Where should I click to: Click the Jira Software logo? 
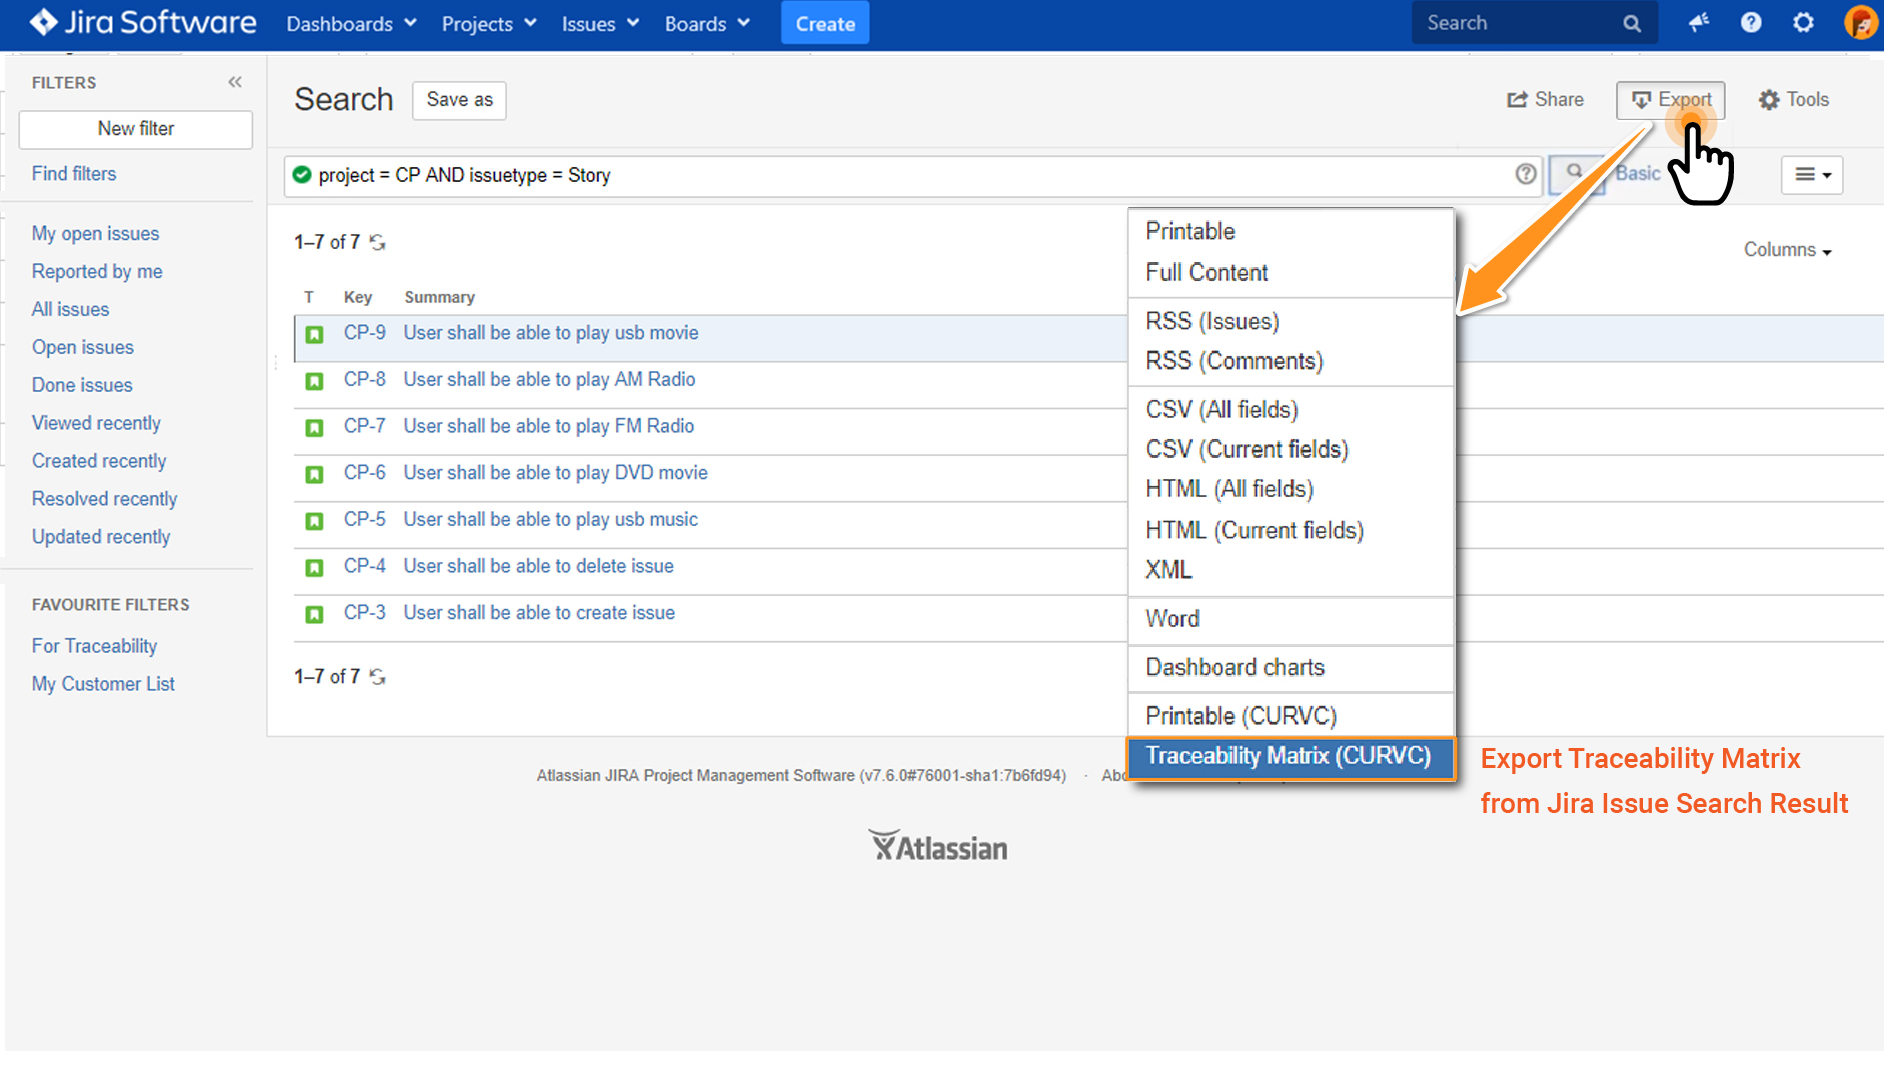click(140, 22)
